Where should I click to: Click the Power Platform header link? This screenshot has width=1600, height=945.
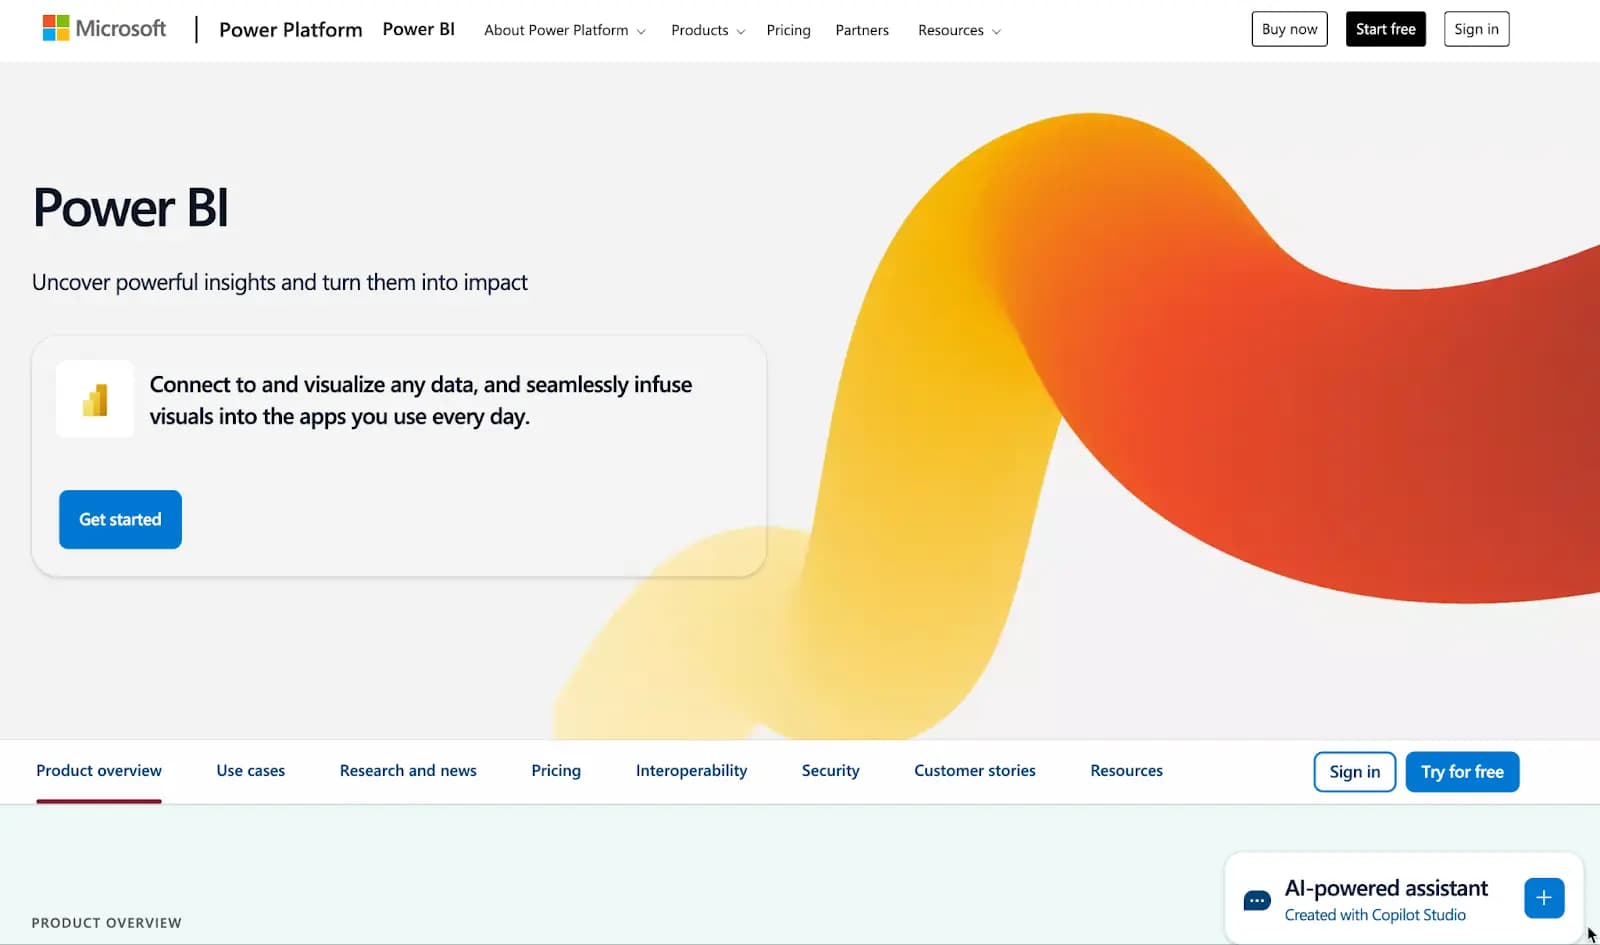coord(290,30)
